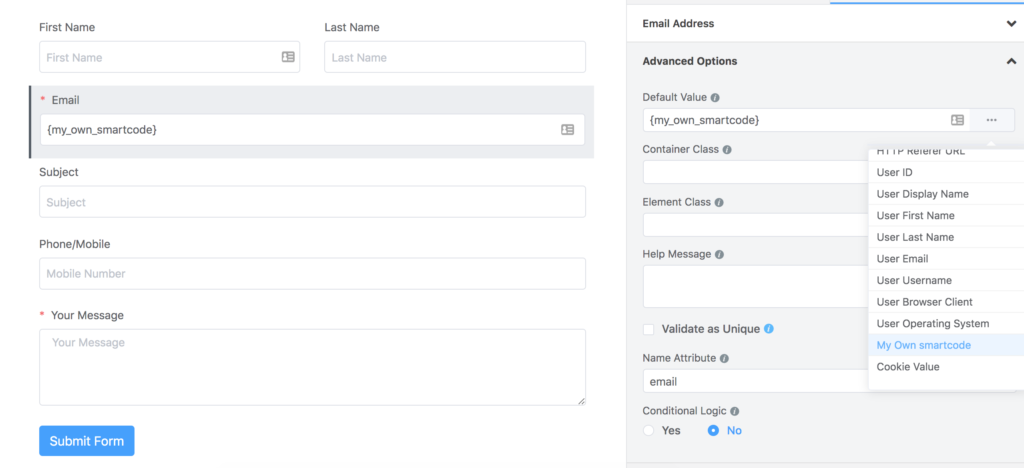
Task: Select No for Conditional Logic
Action: click(713, 430)
